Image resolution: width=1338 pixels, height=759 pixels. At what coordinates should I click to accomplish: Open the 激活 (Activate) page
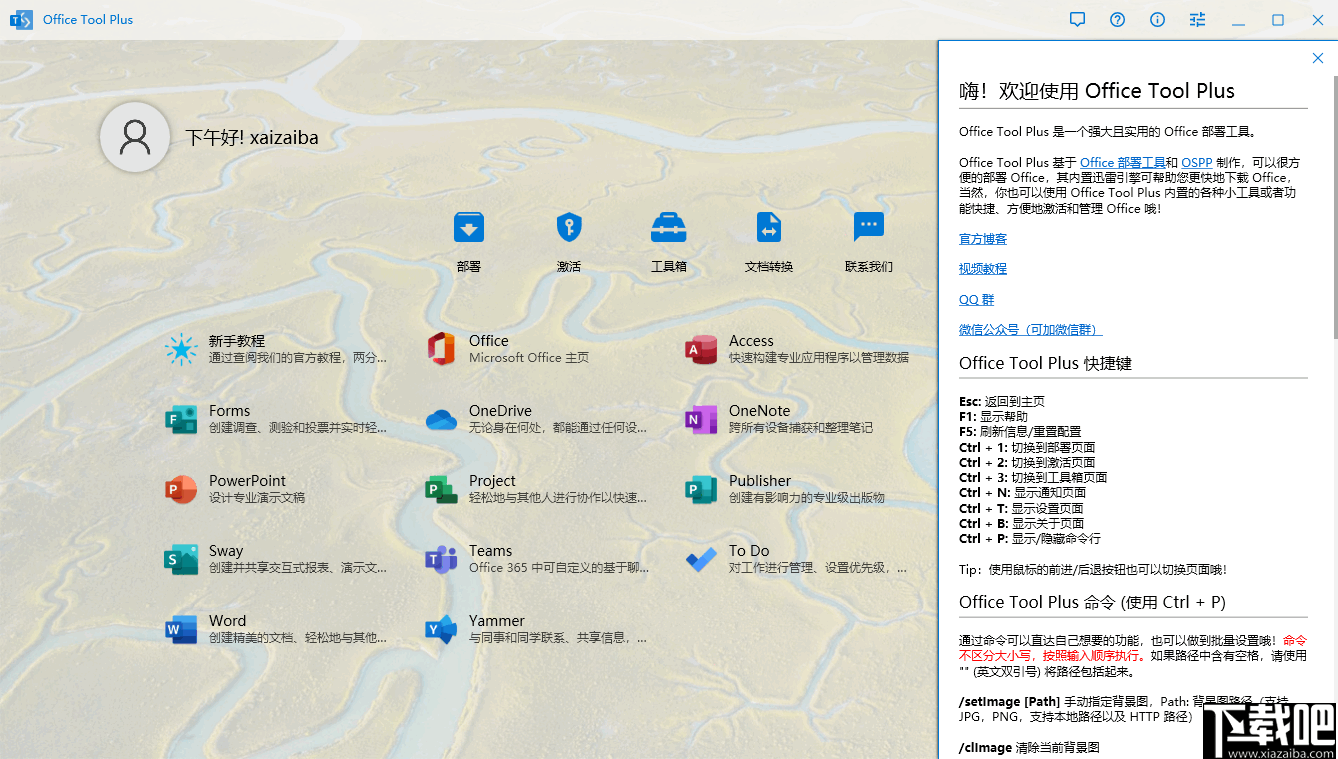[x=568, y=240]
